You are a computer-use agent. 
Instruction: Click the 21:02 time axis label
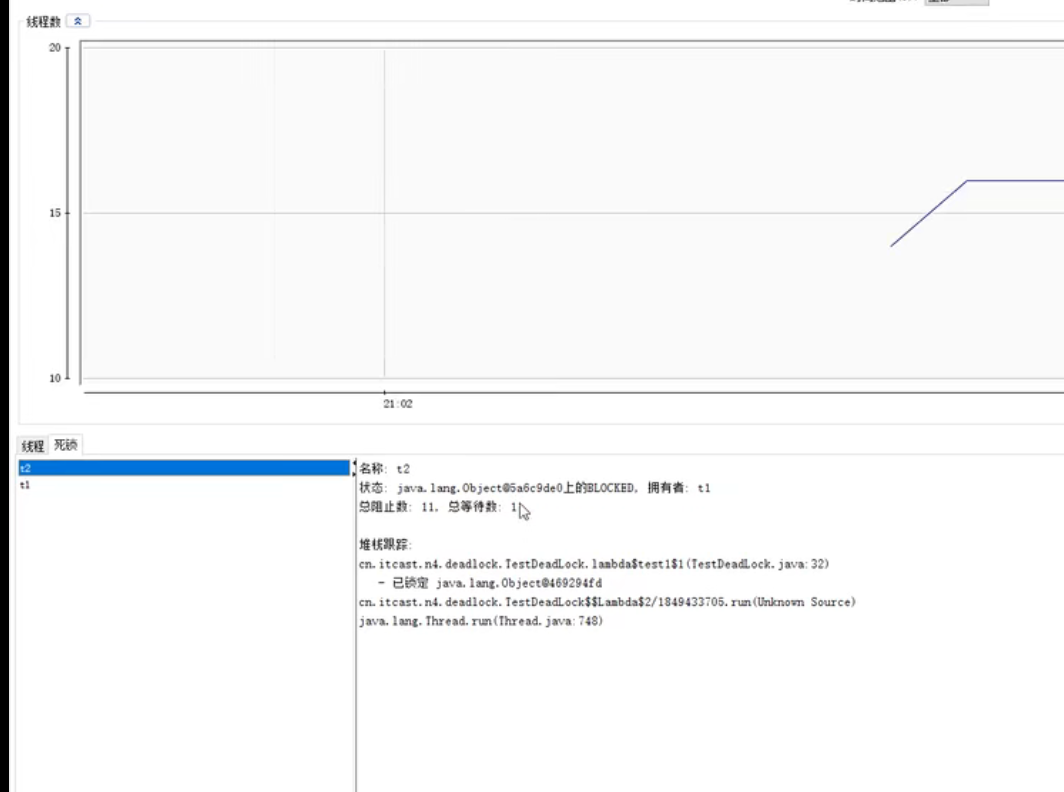pos(398,404)
